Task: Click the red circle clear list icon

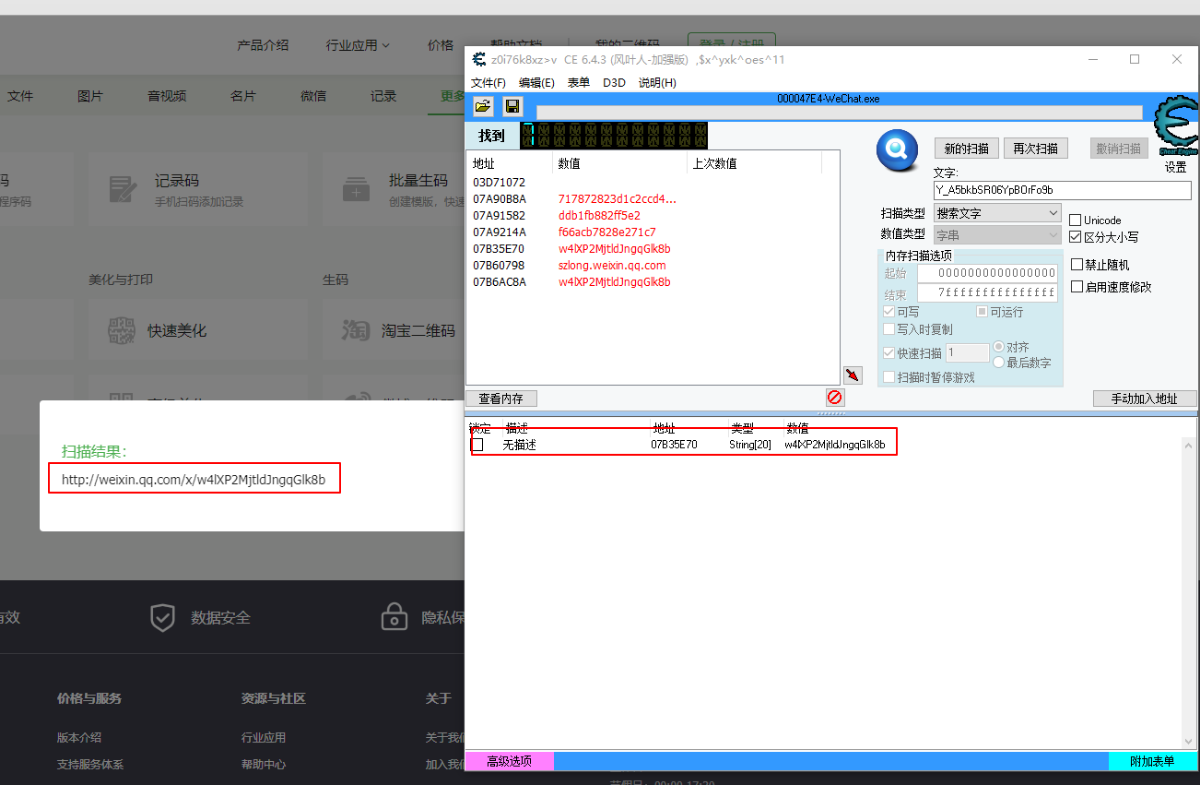Action: point(834,397)
